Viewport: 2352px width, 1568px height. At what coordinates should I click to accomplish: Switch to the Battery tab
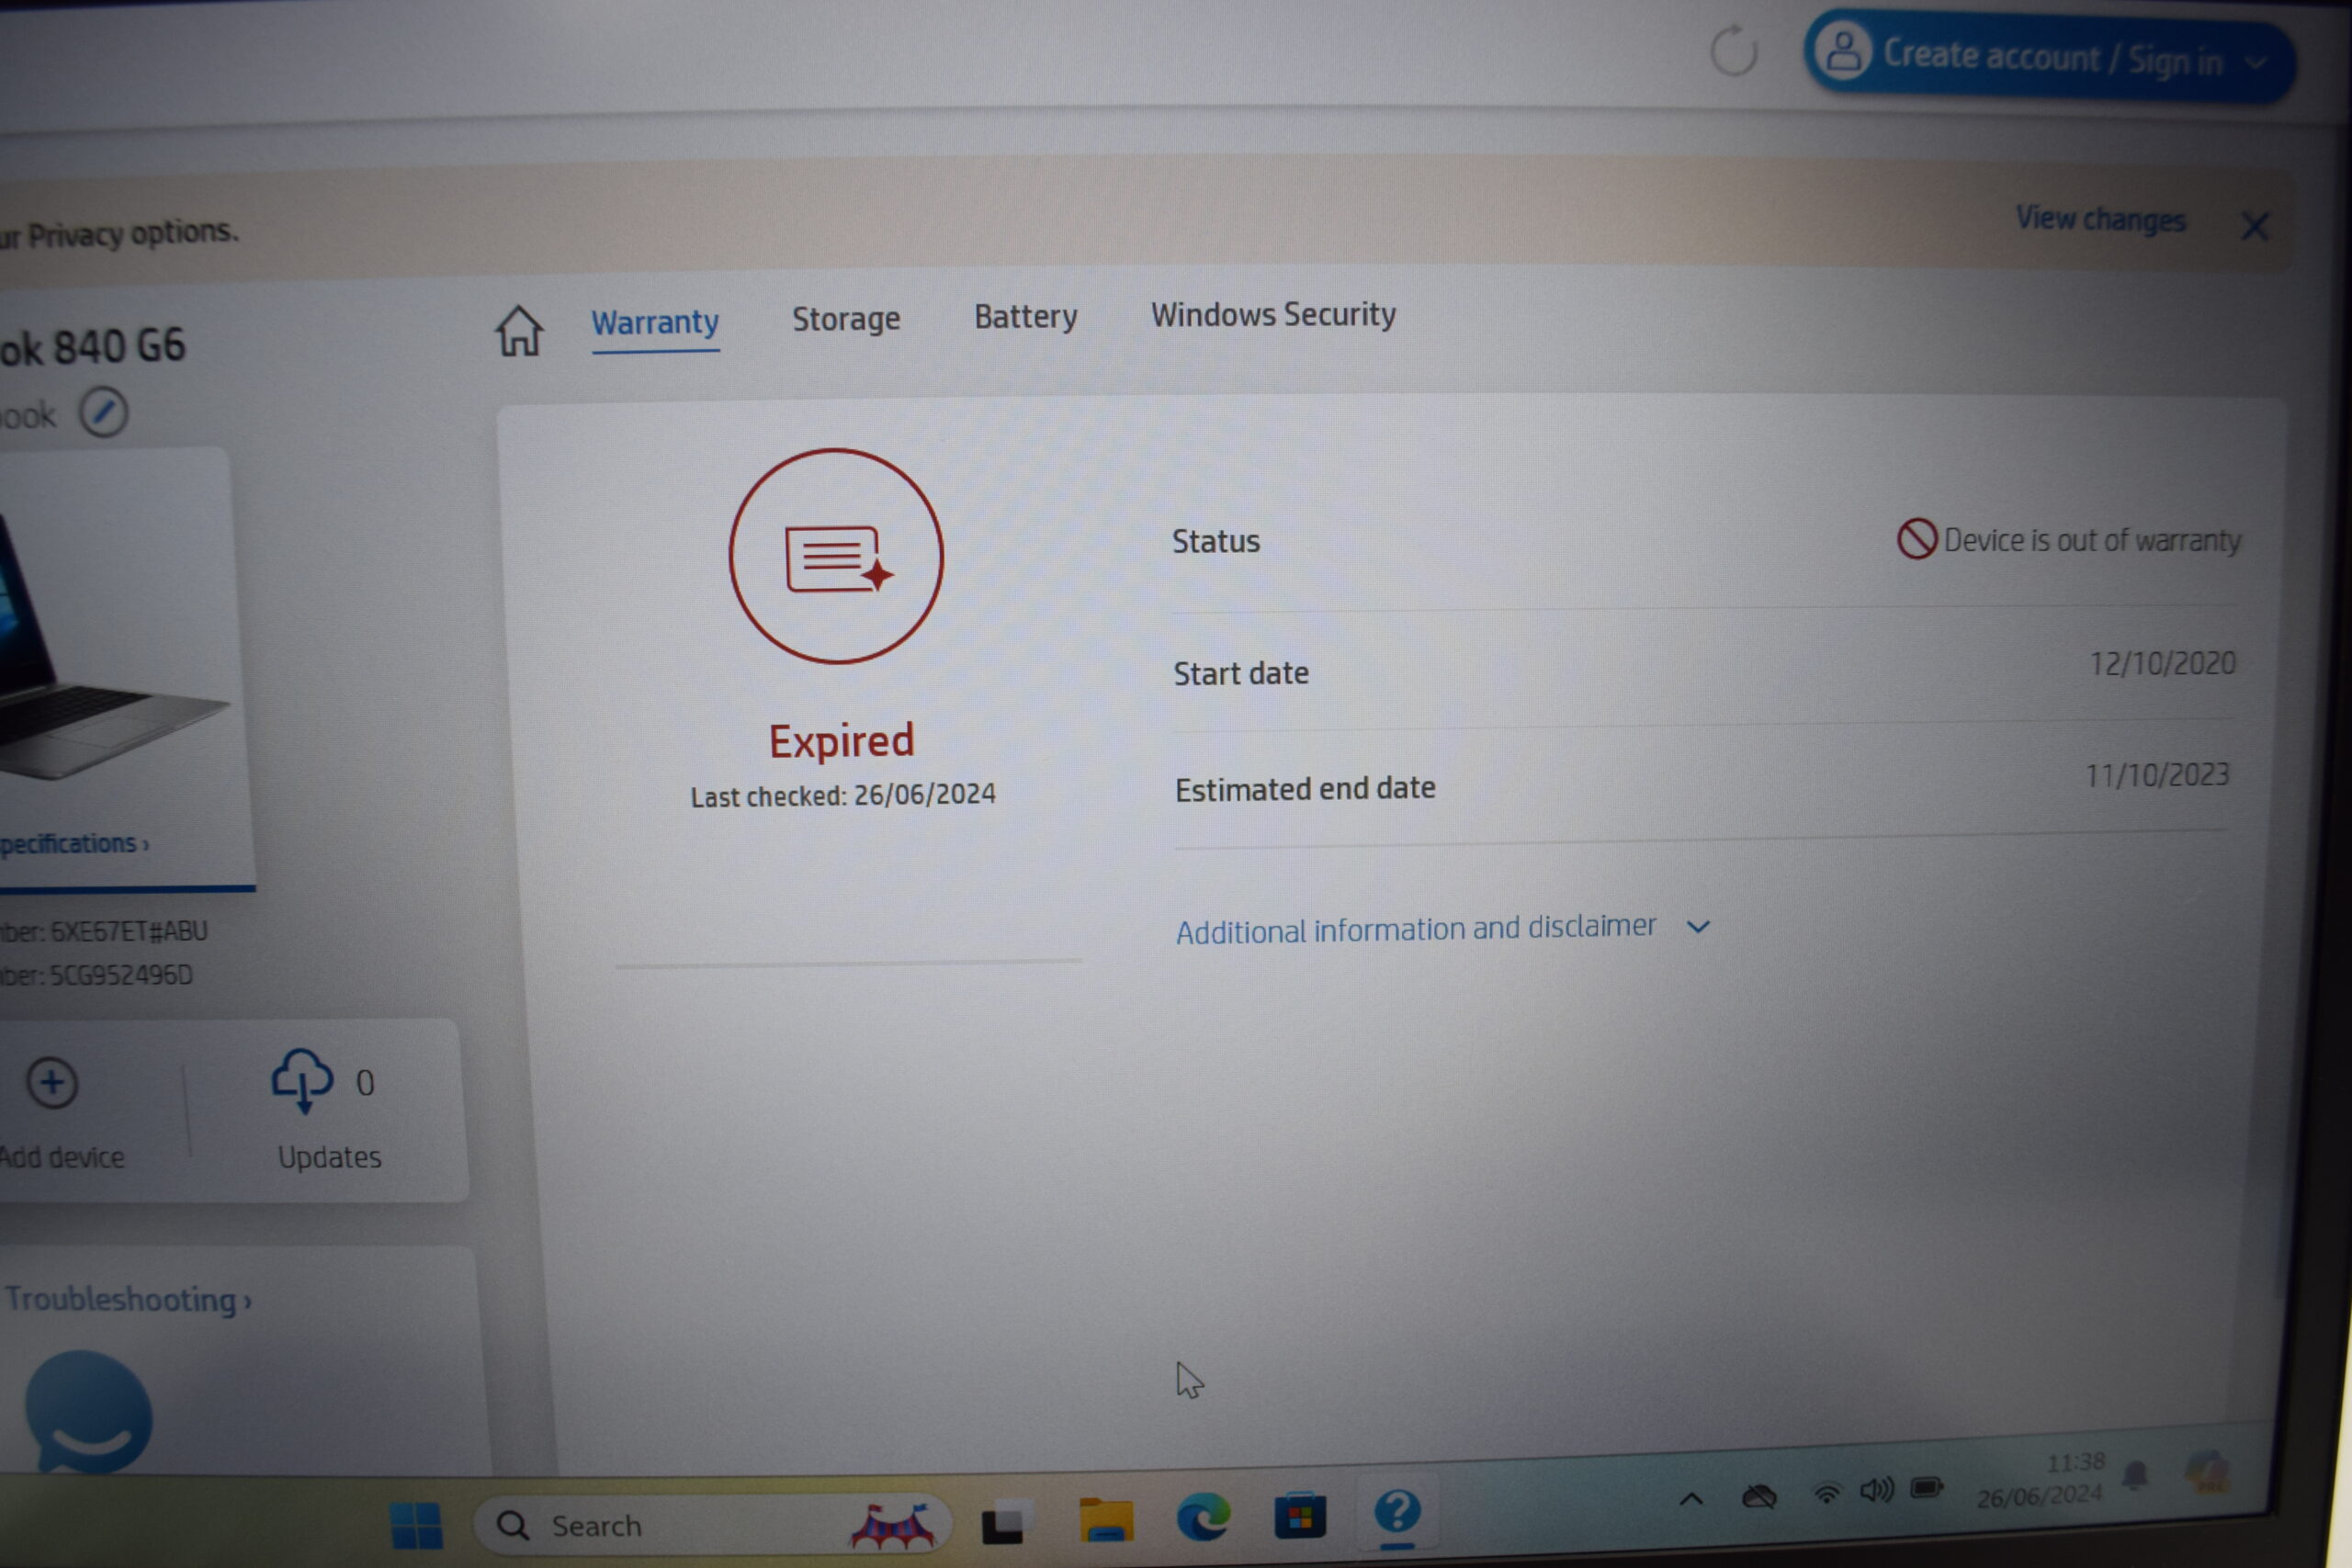[x=1025, y=316]
